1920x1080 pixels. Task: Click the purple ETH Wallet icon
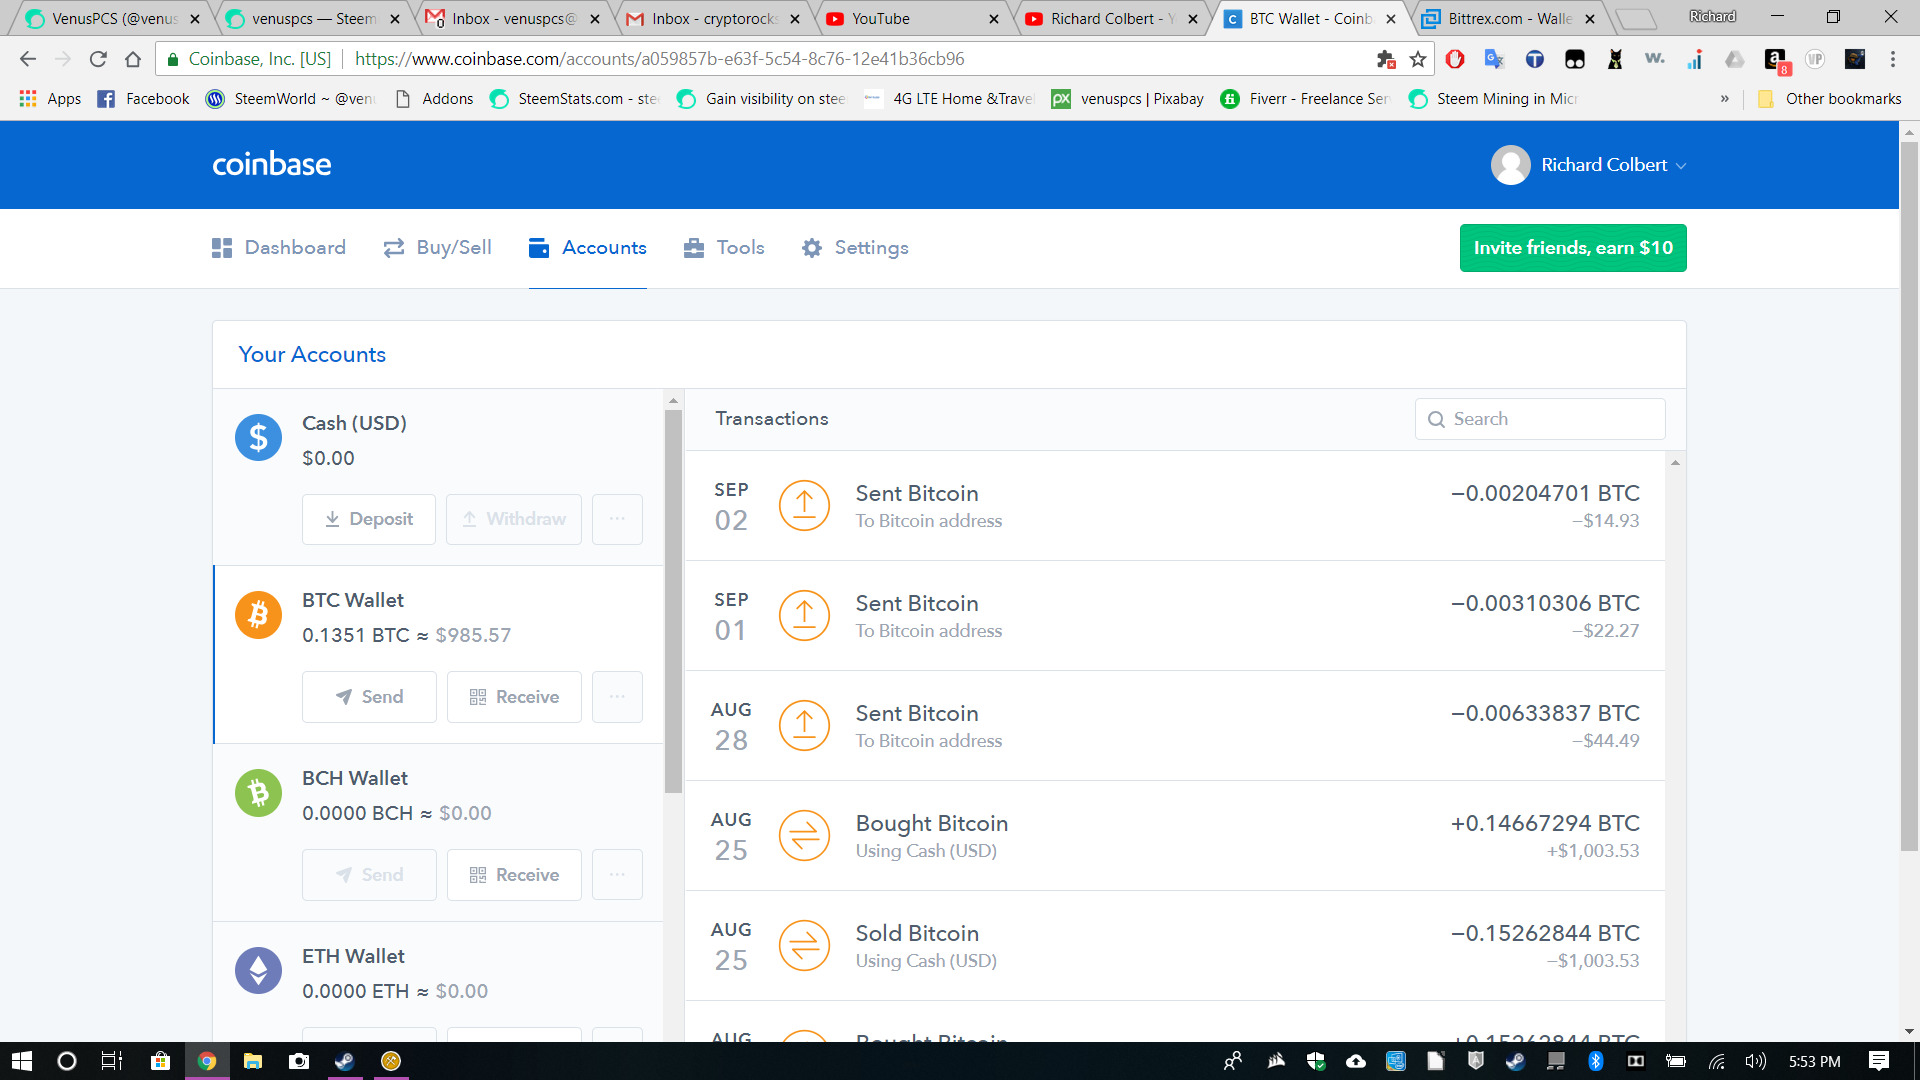(x=258, y=970)
